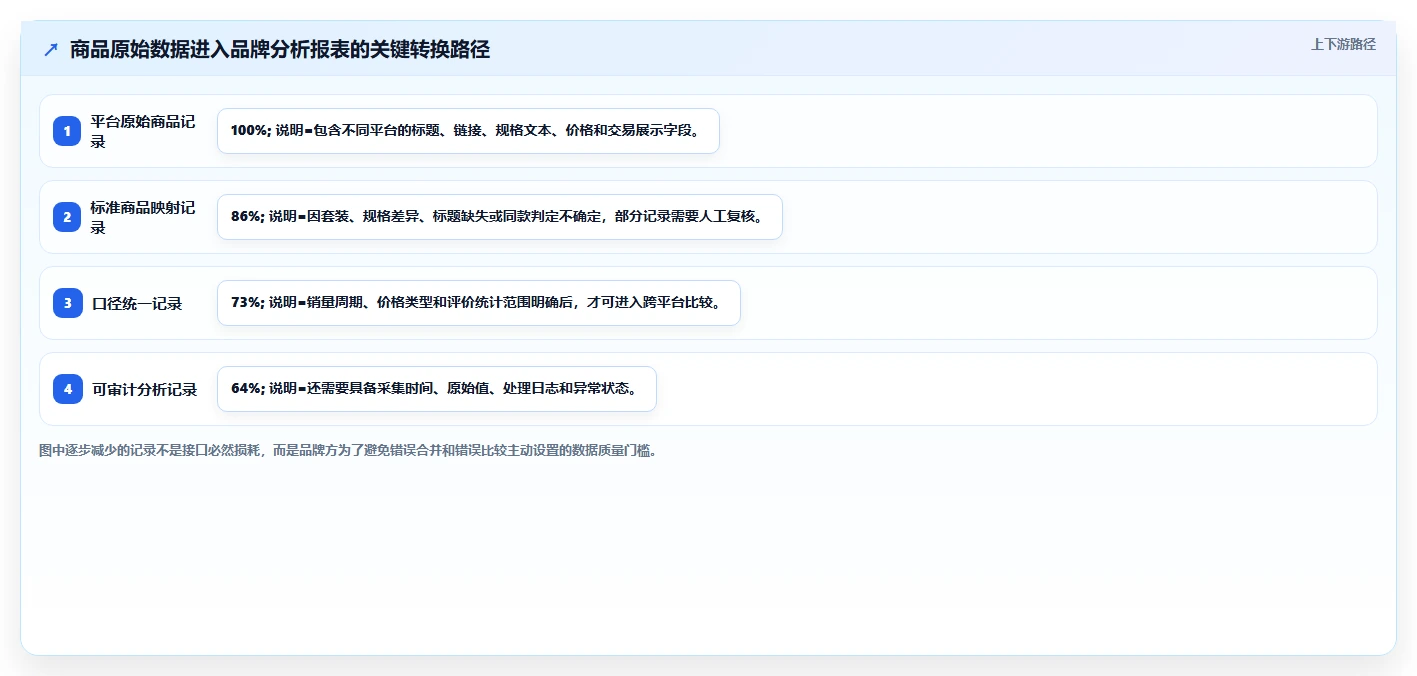
Task: Click the 100% description box
Action: pos(468,131)
